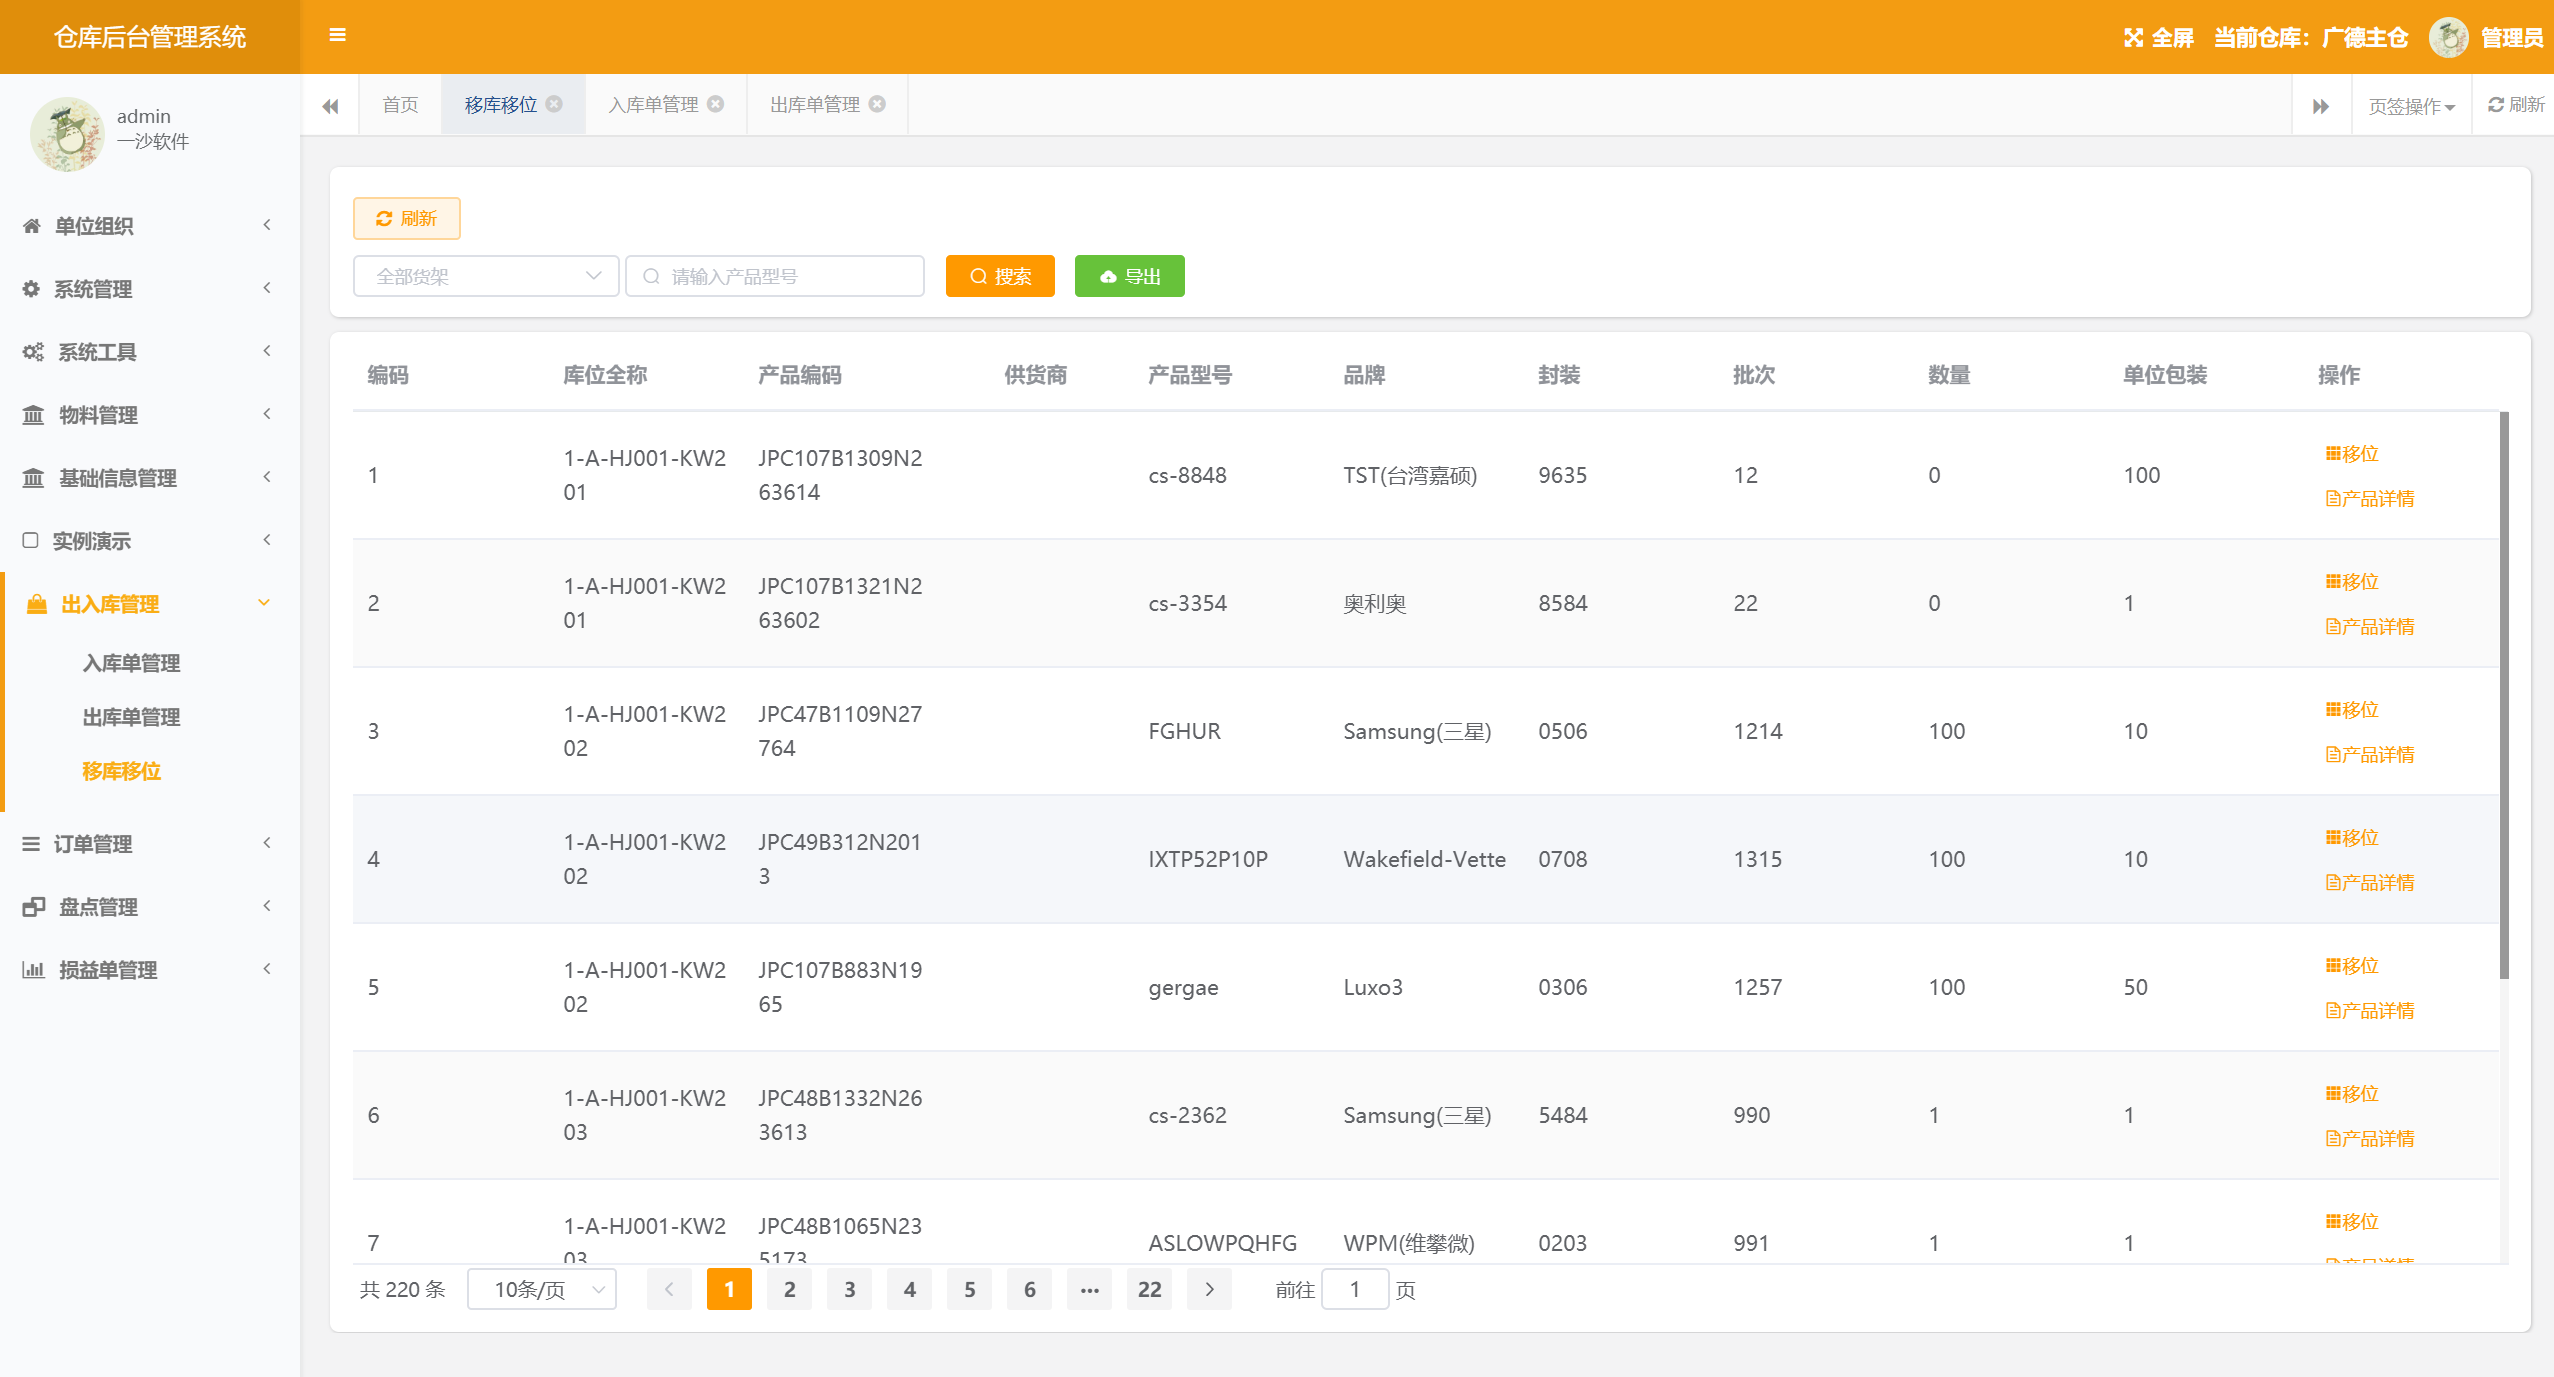Open 入库单管理 in sidebar submenu

[131, 663]
